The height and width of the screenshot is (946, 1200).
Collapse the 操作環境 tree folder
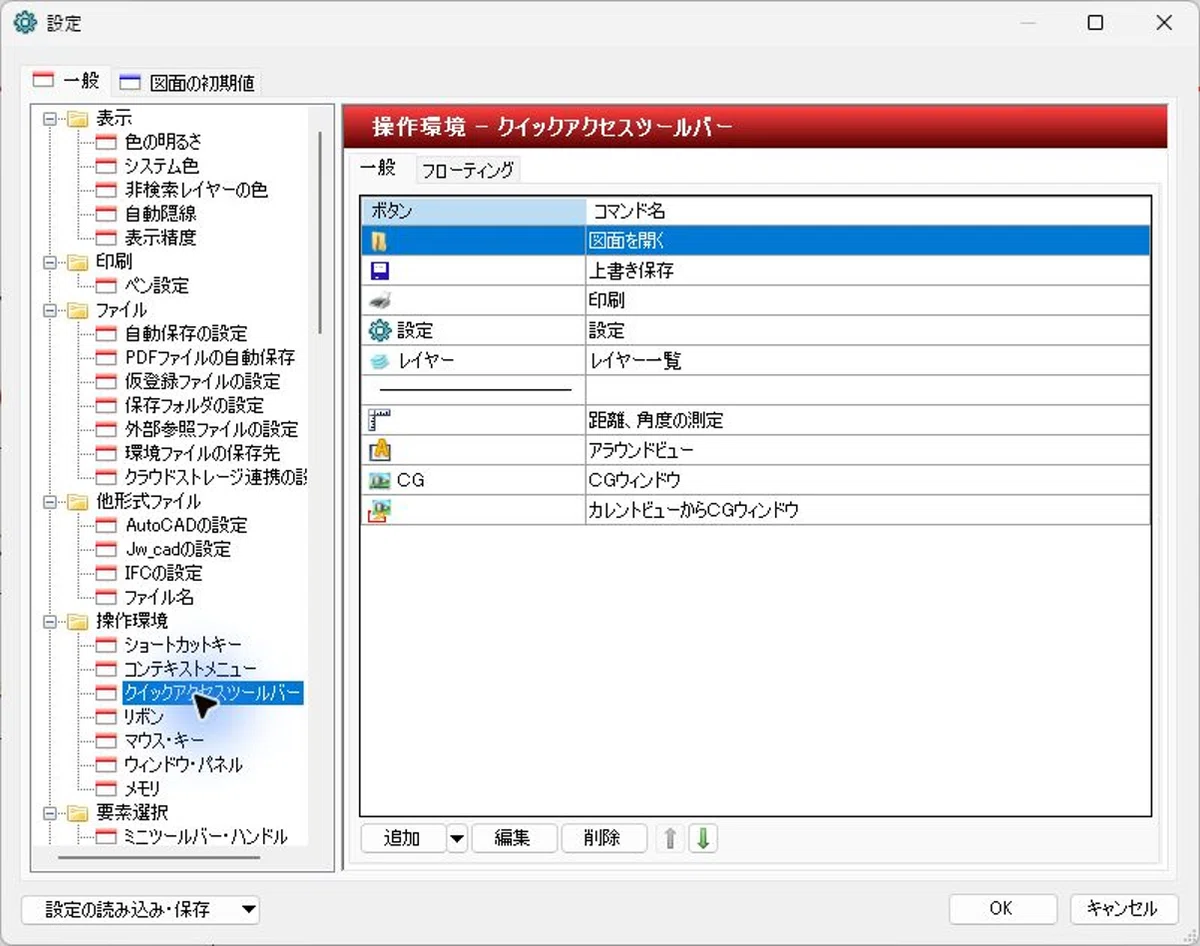coord(50,622)
